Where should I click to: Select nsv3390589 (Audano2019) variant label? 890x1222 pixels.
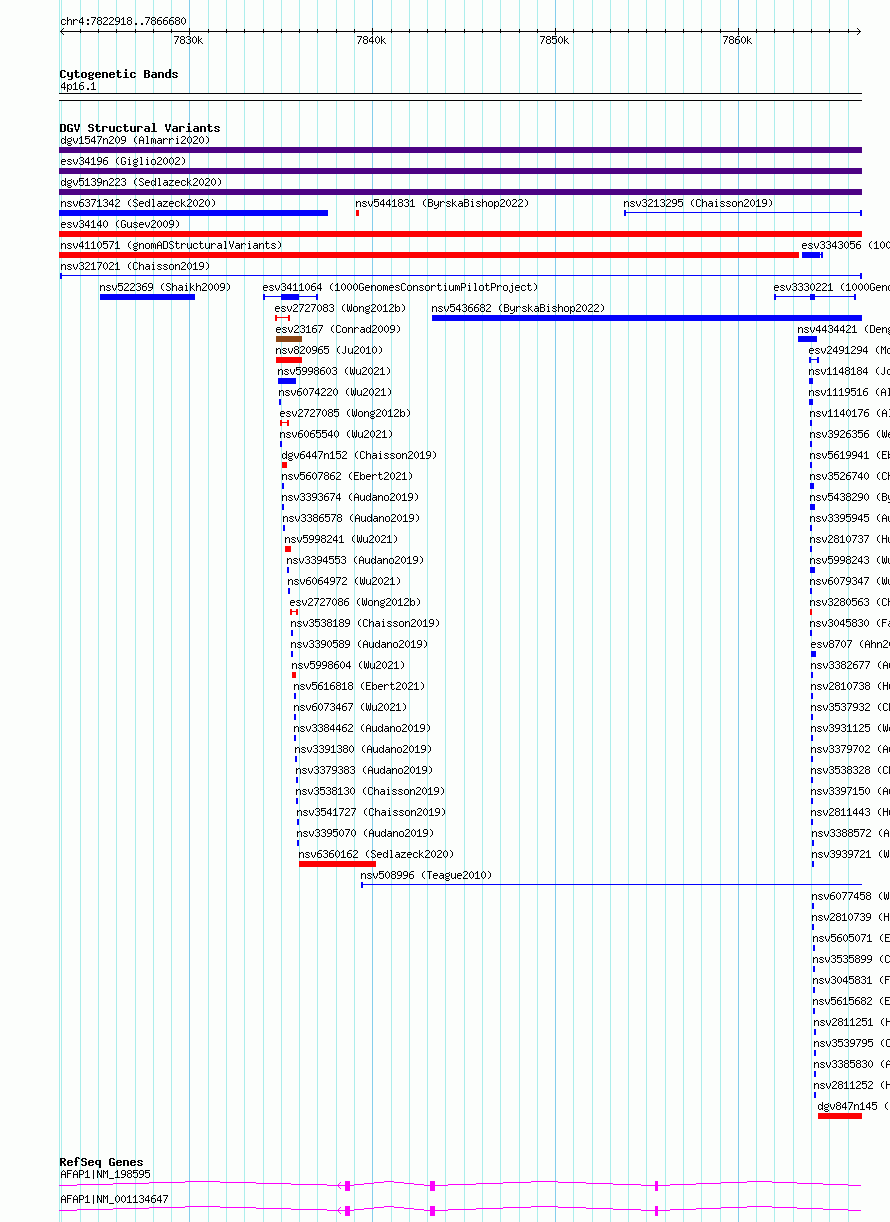(x=360, y=644)
